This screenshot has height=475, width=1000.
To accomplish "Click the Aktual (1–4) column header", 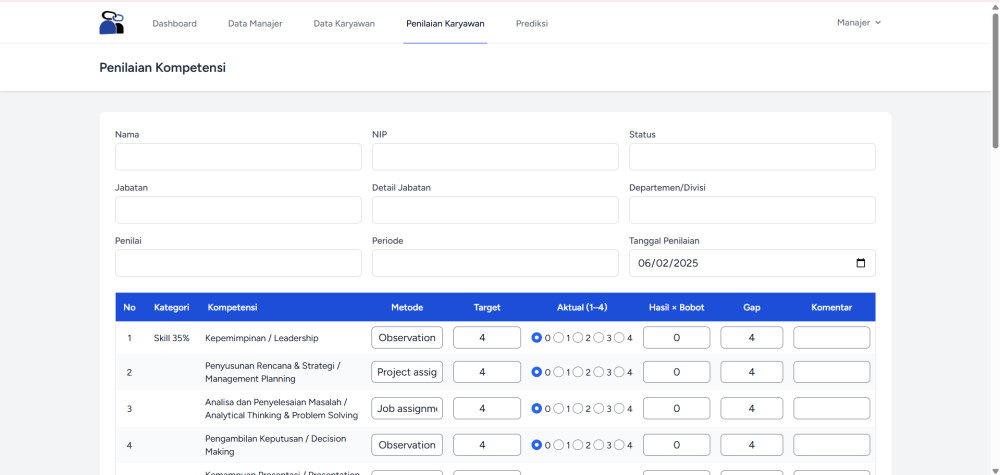I will (x=582, y=307).
